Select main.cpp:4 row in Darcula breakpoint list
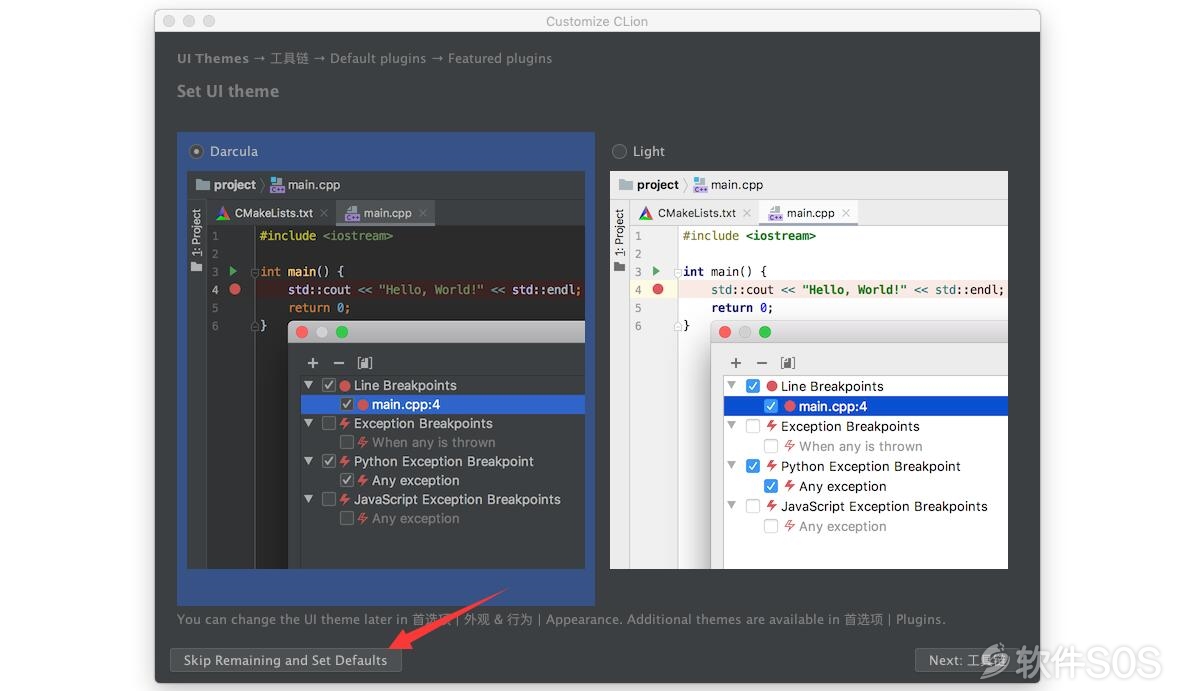This screenshot has height=691, width=1178. 443,404
